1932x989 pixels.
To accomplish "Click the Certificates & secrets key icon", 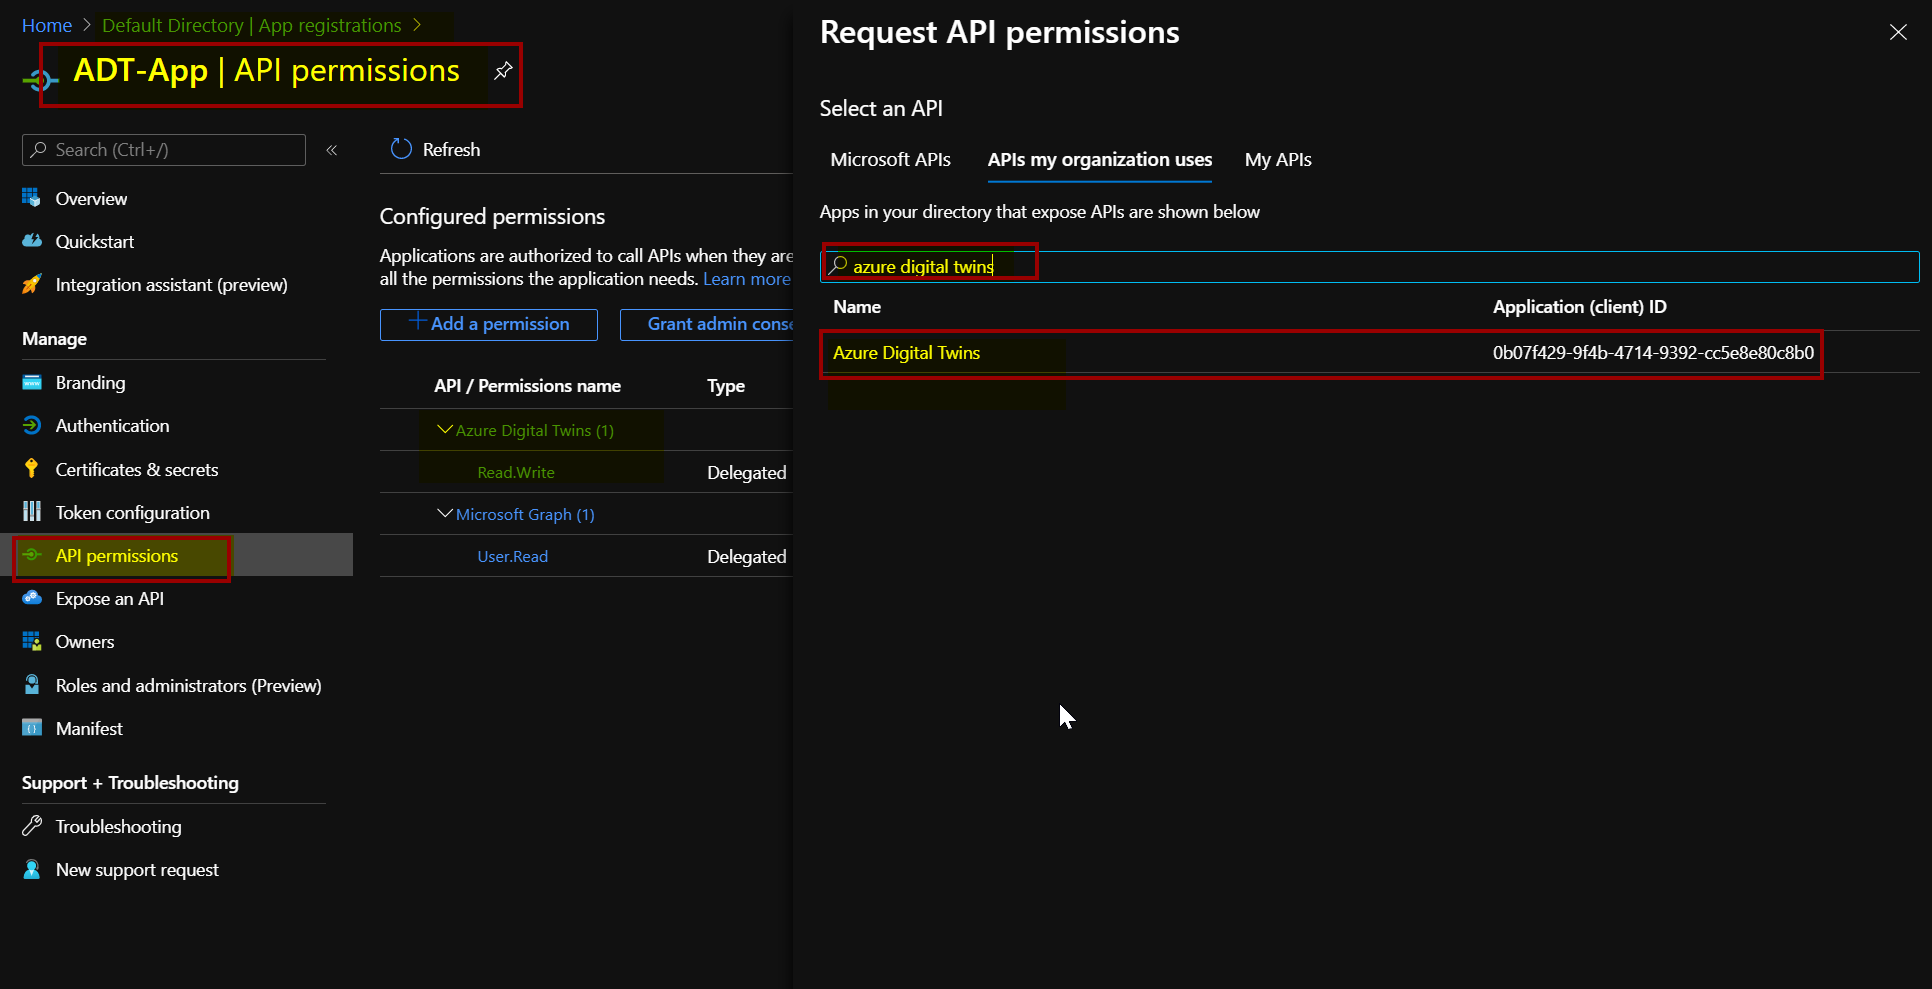I will (x=32, y=469).
